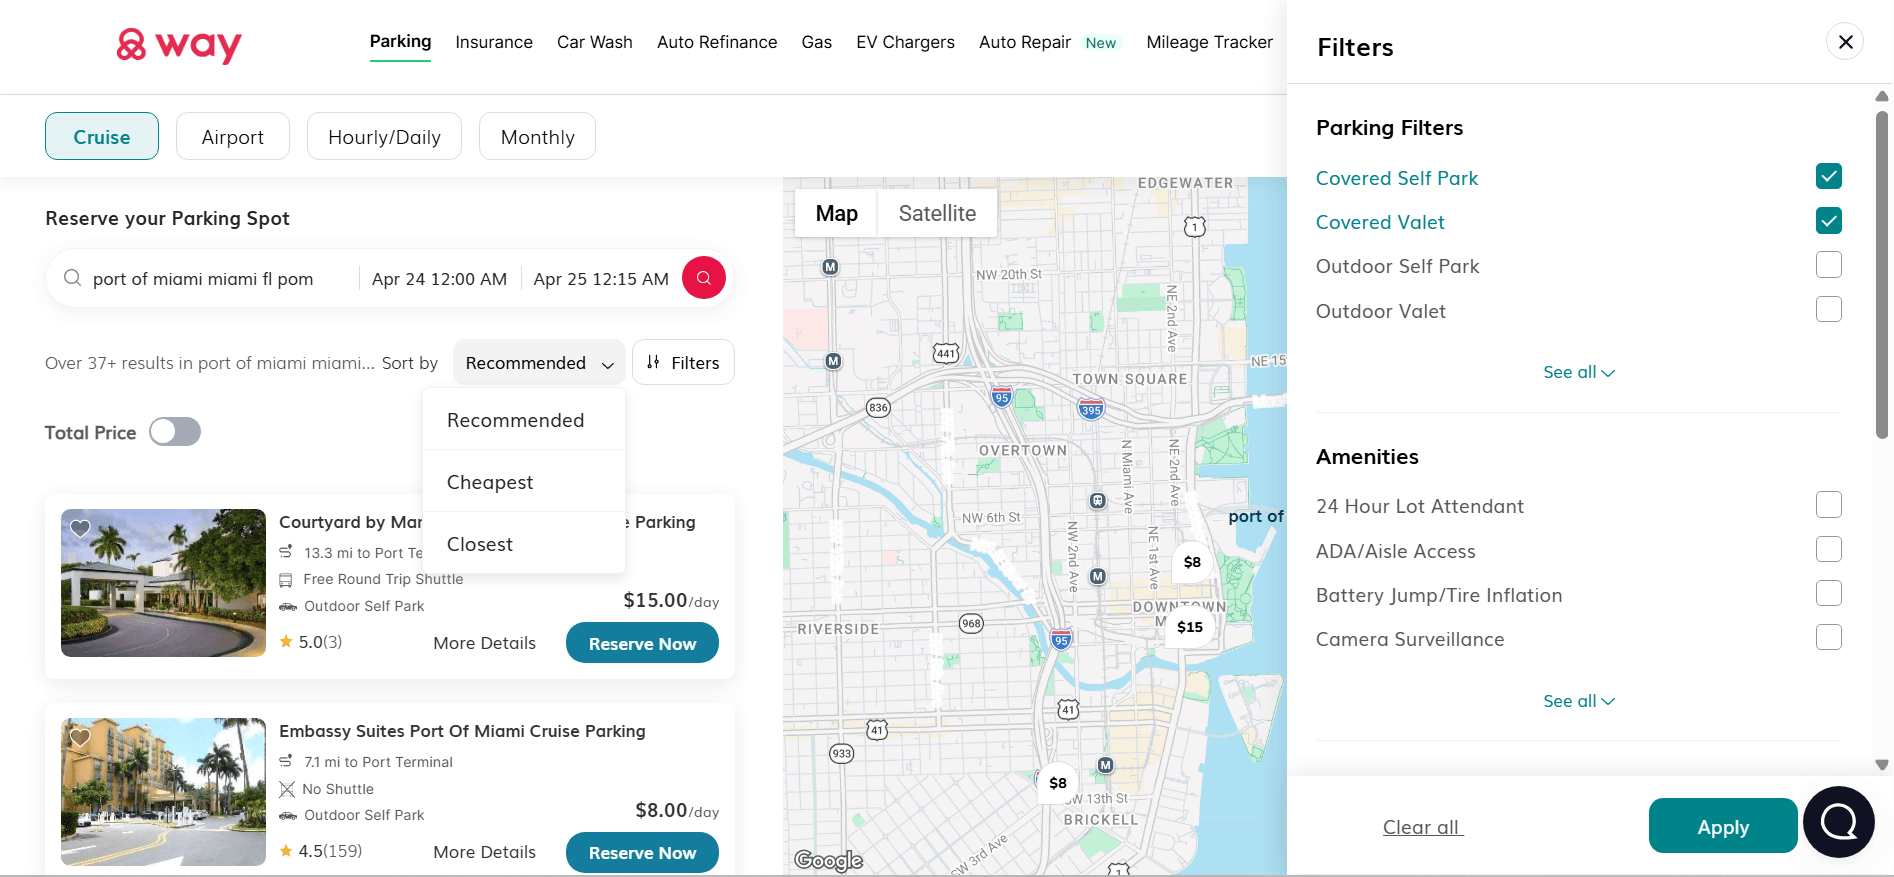Image resolution: width=1894 pixels, height=877 pixels.
Task: Click the Apply filters button
Action: pyautogui.click(x=1722, y=827)
